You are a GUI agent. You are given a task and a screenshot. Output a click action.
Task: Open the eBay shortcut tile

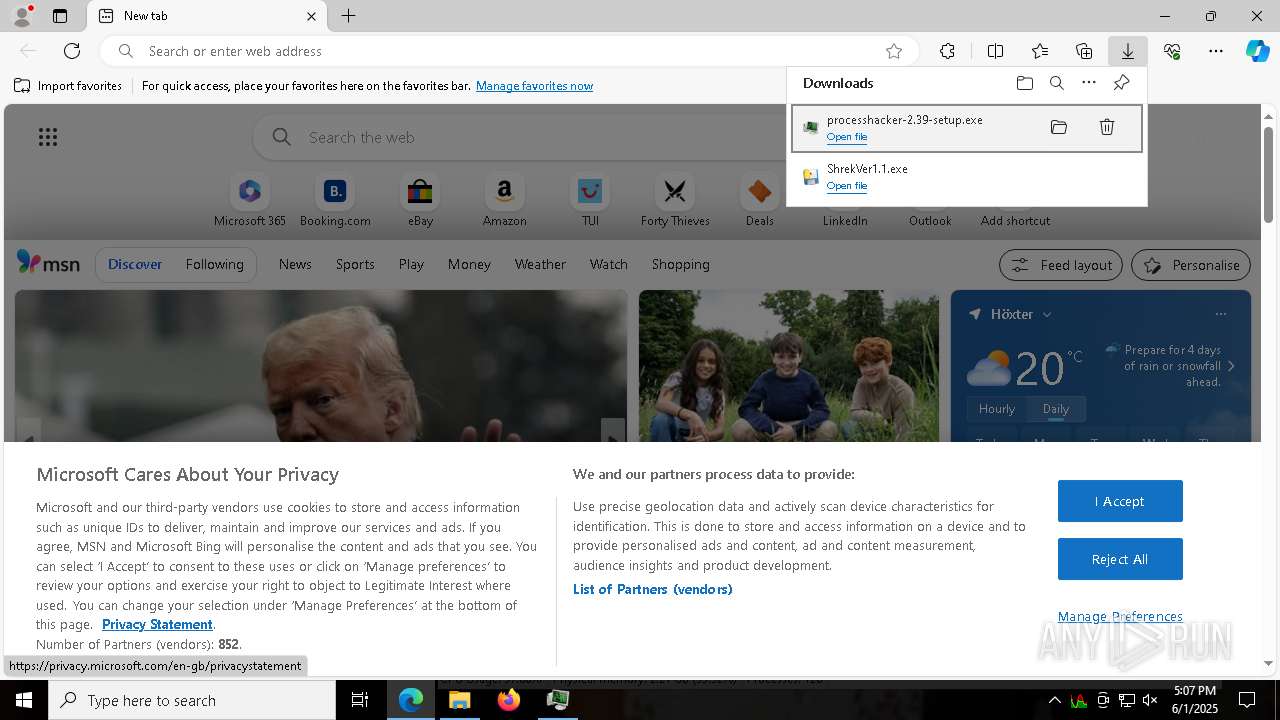click(x=420, y=201)
